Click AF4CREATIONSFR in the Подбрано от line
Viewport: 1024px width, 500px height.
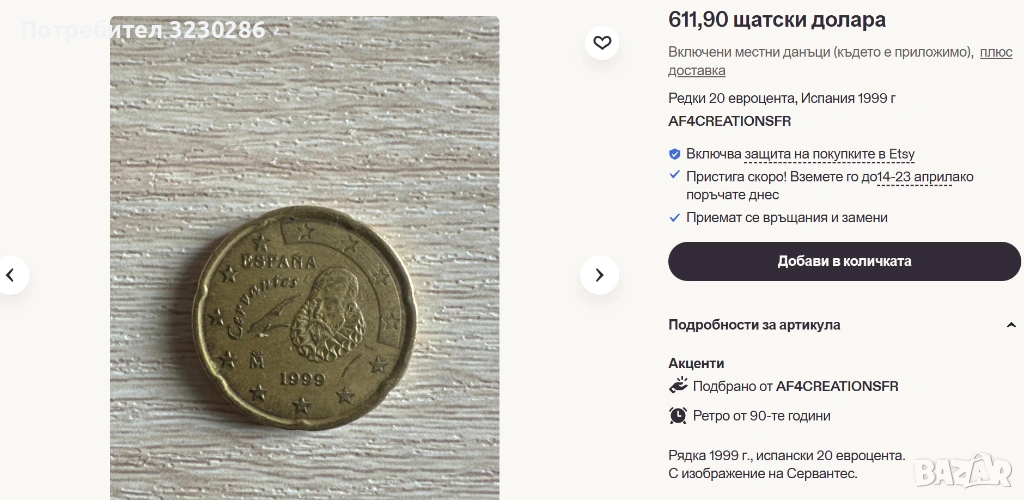coord(837,386)
